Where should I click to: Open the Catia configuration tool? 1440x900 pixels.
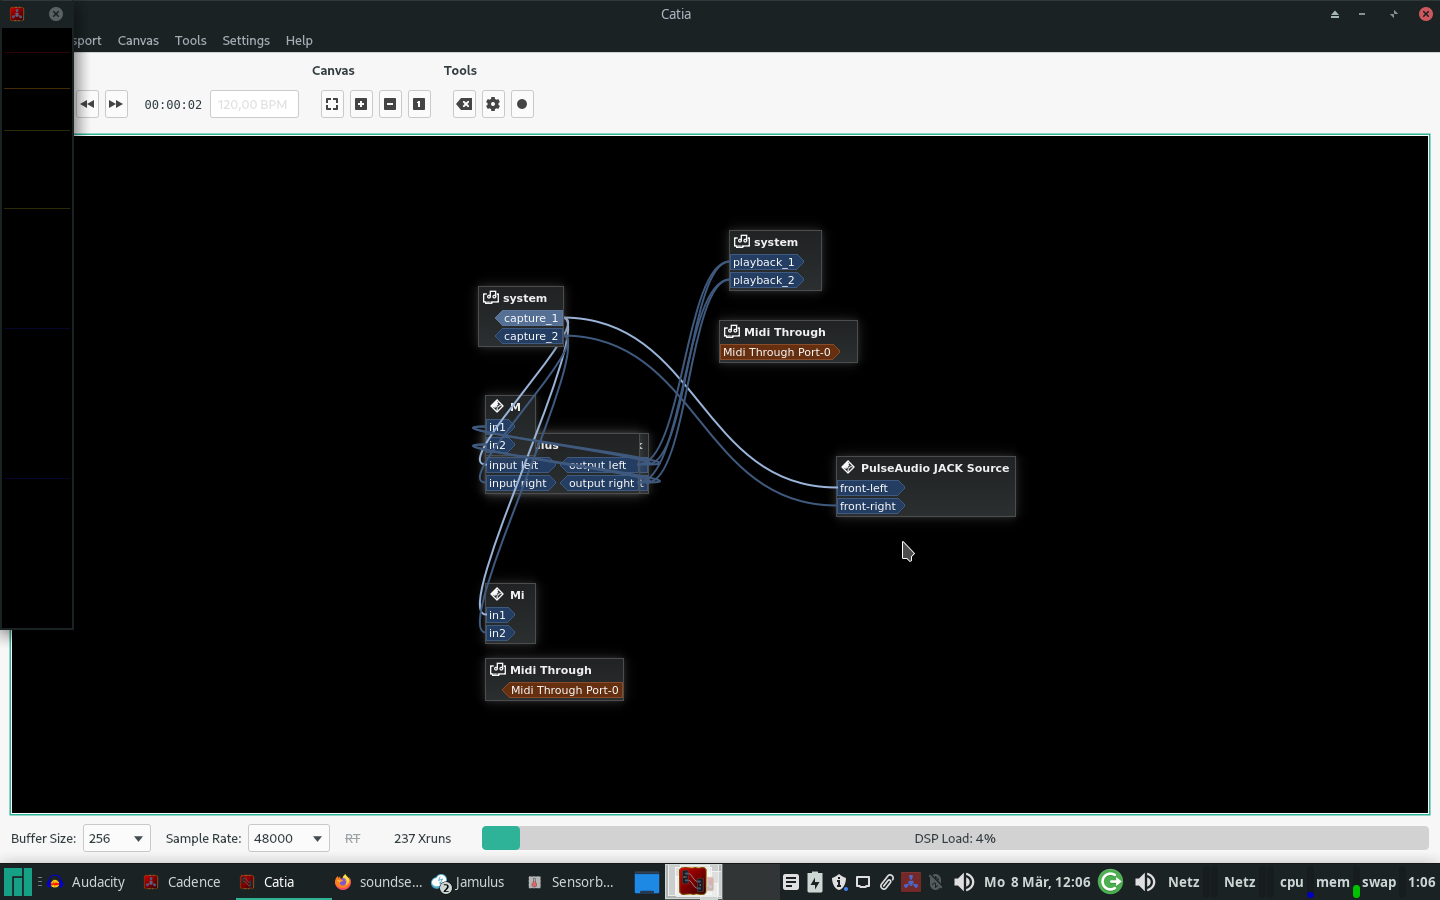click(x=492, y=104)
